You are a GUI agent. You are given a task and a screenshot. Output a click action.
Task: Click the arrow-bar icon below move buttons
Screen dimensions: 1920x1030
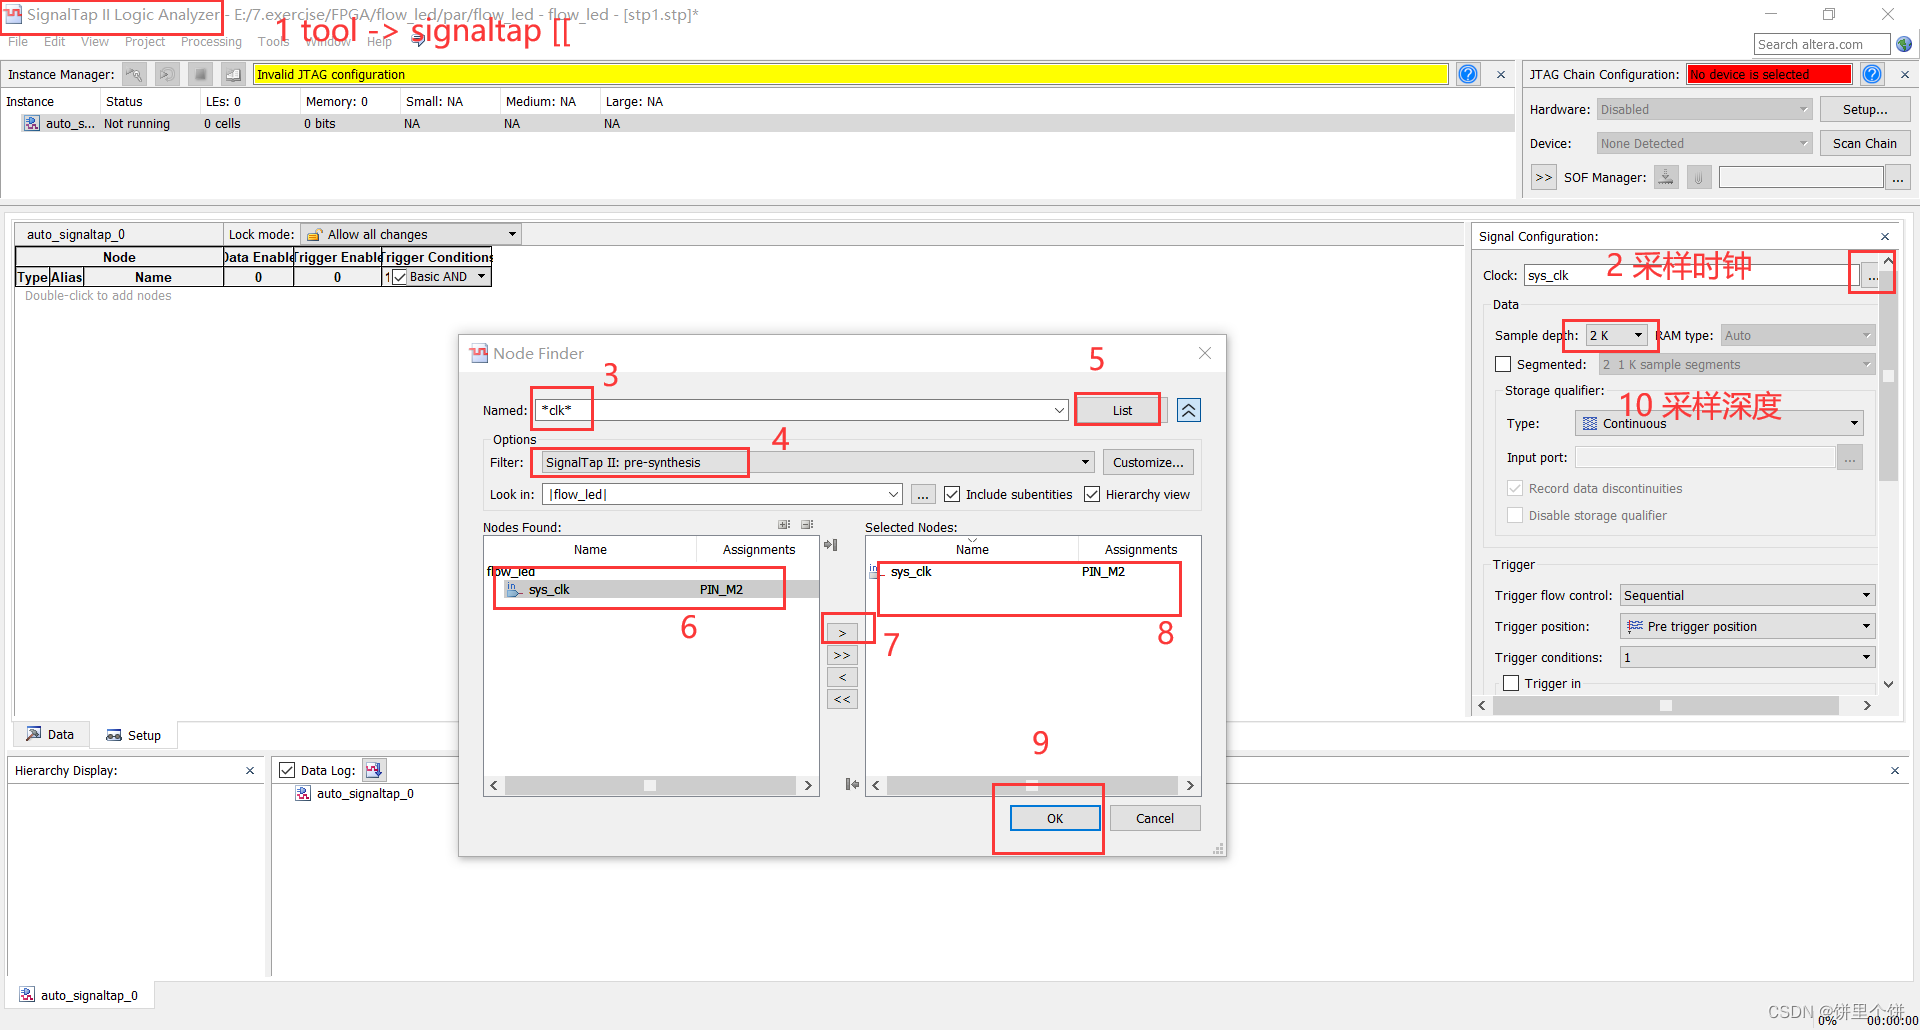pyautogui.click(x=852, y=784)
